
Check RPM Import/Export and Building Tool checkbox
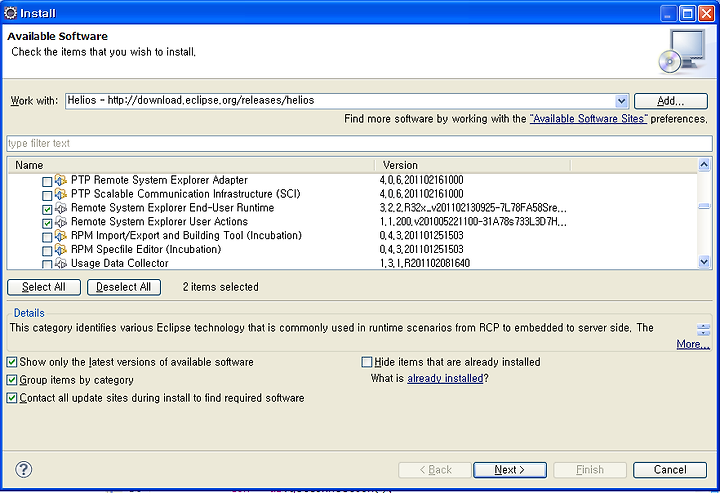[47, 237]
